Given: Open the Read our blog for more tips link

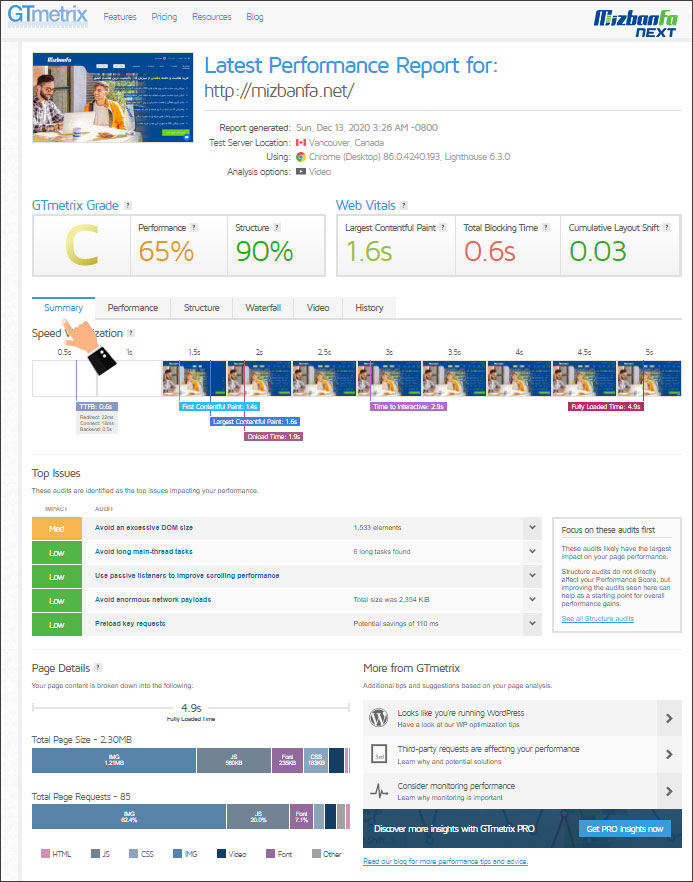Looking at the screenshot, I should click(x=446, y=862).
